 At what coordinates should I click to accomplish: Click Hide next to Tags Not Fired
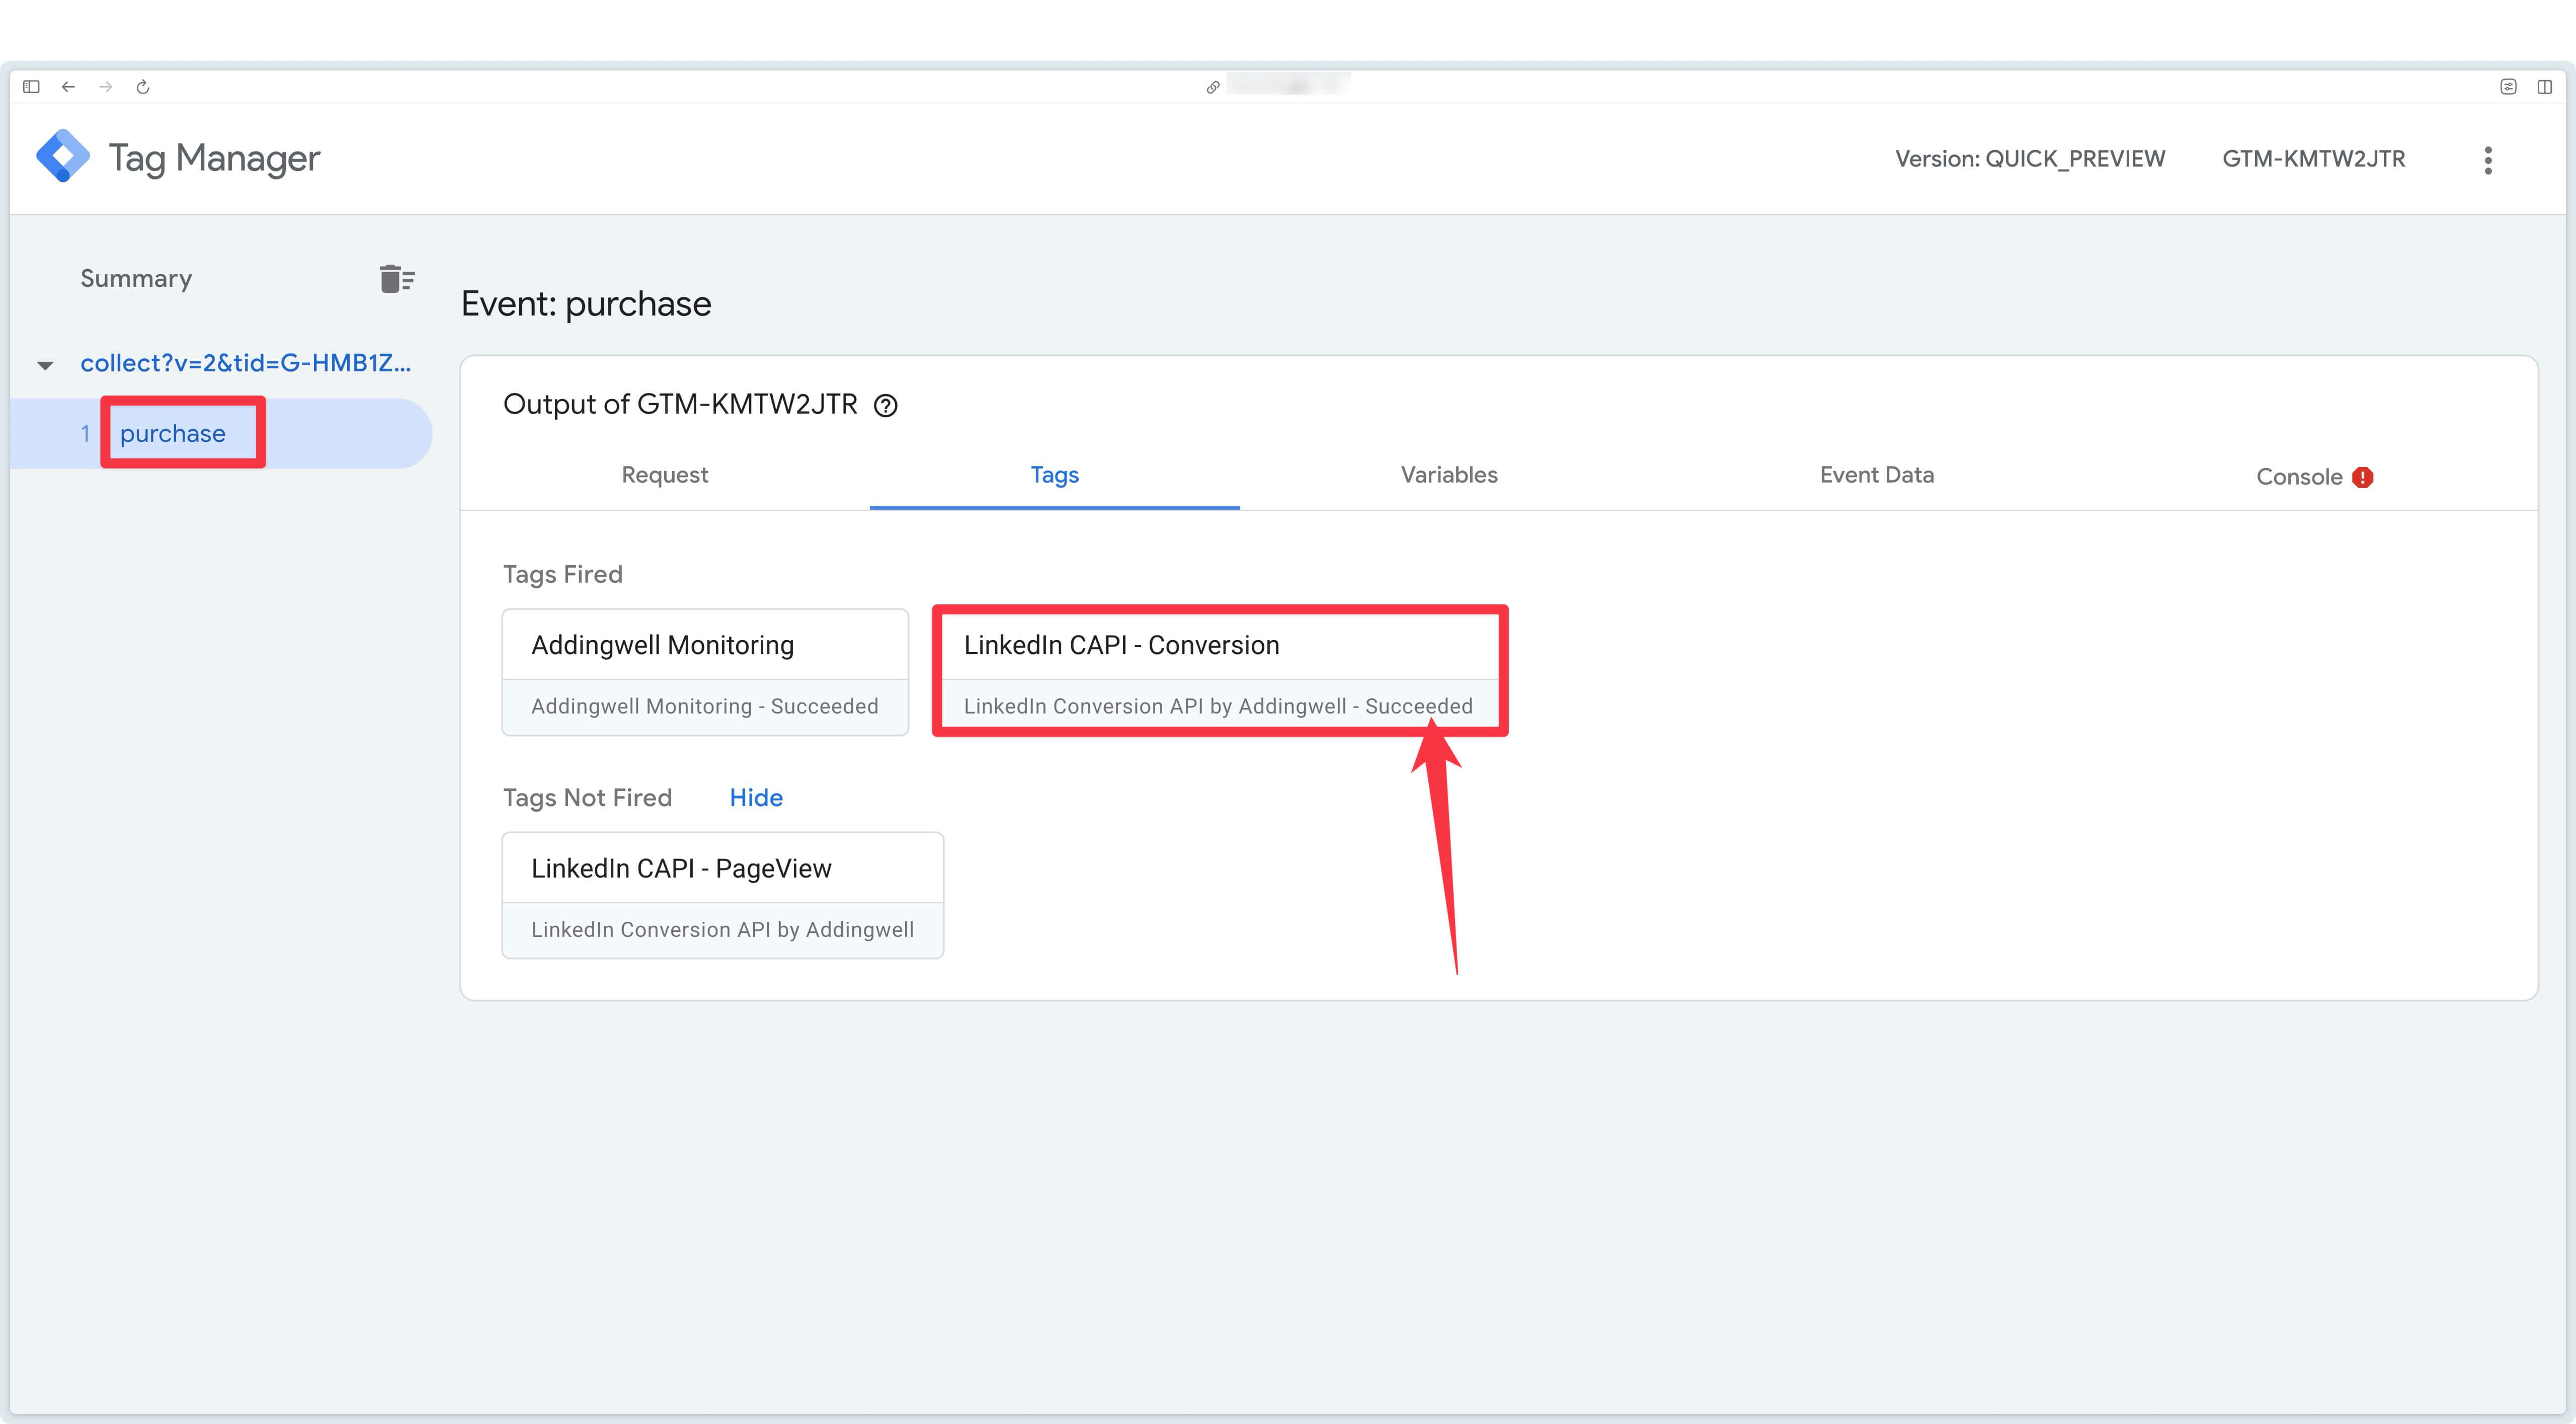click(756, 797)
